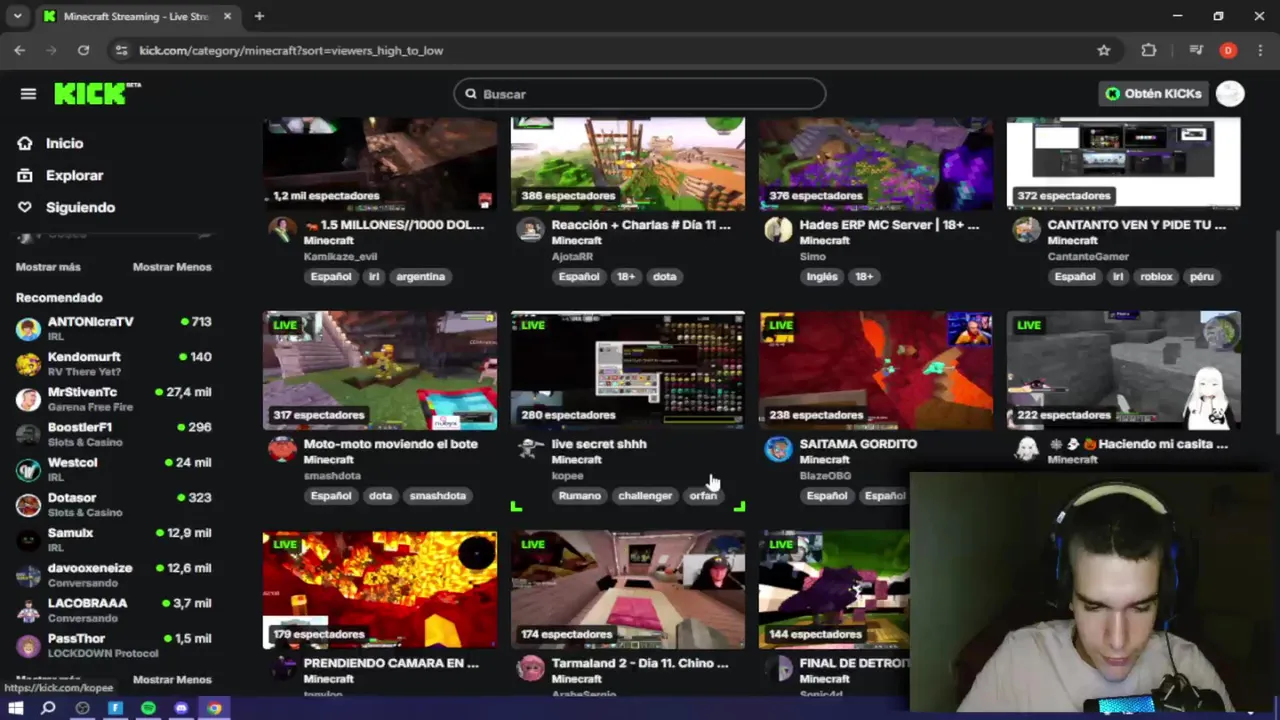Click CantanteGamer streamer avatar
1280x720 pixels.
pos(1027,230)
